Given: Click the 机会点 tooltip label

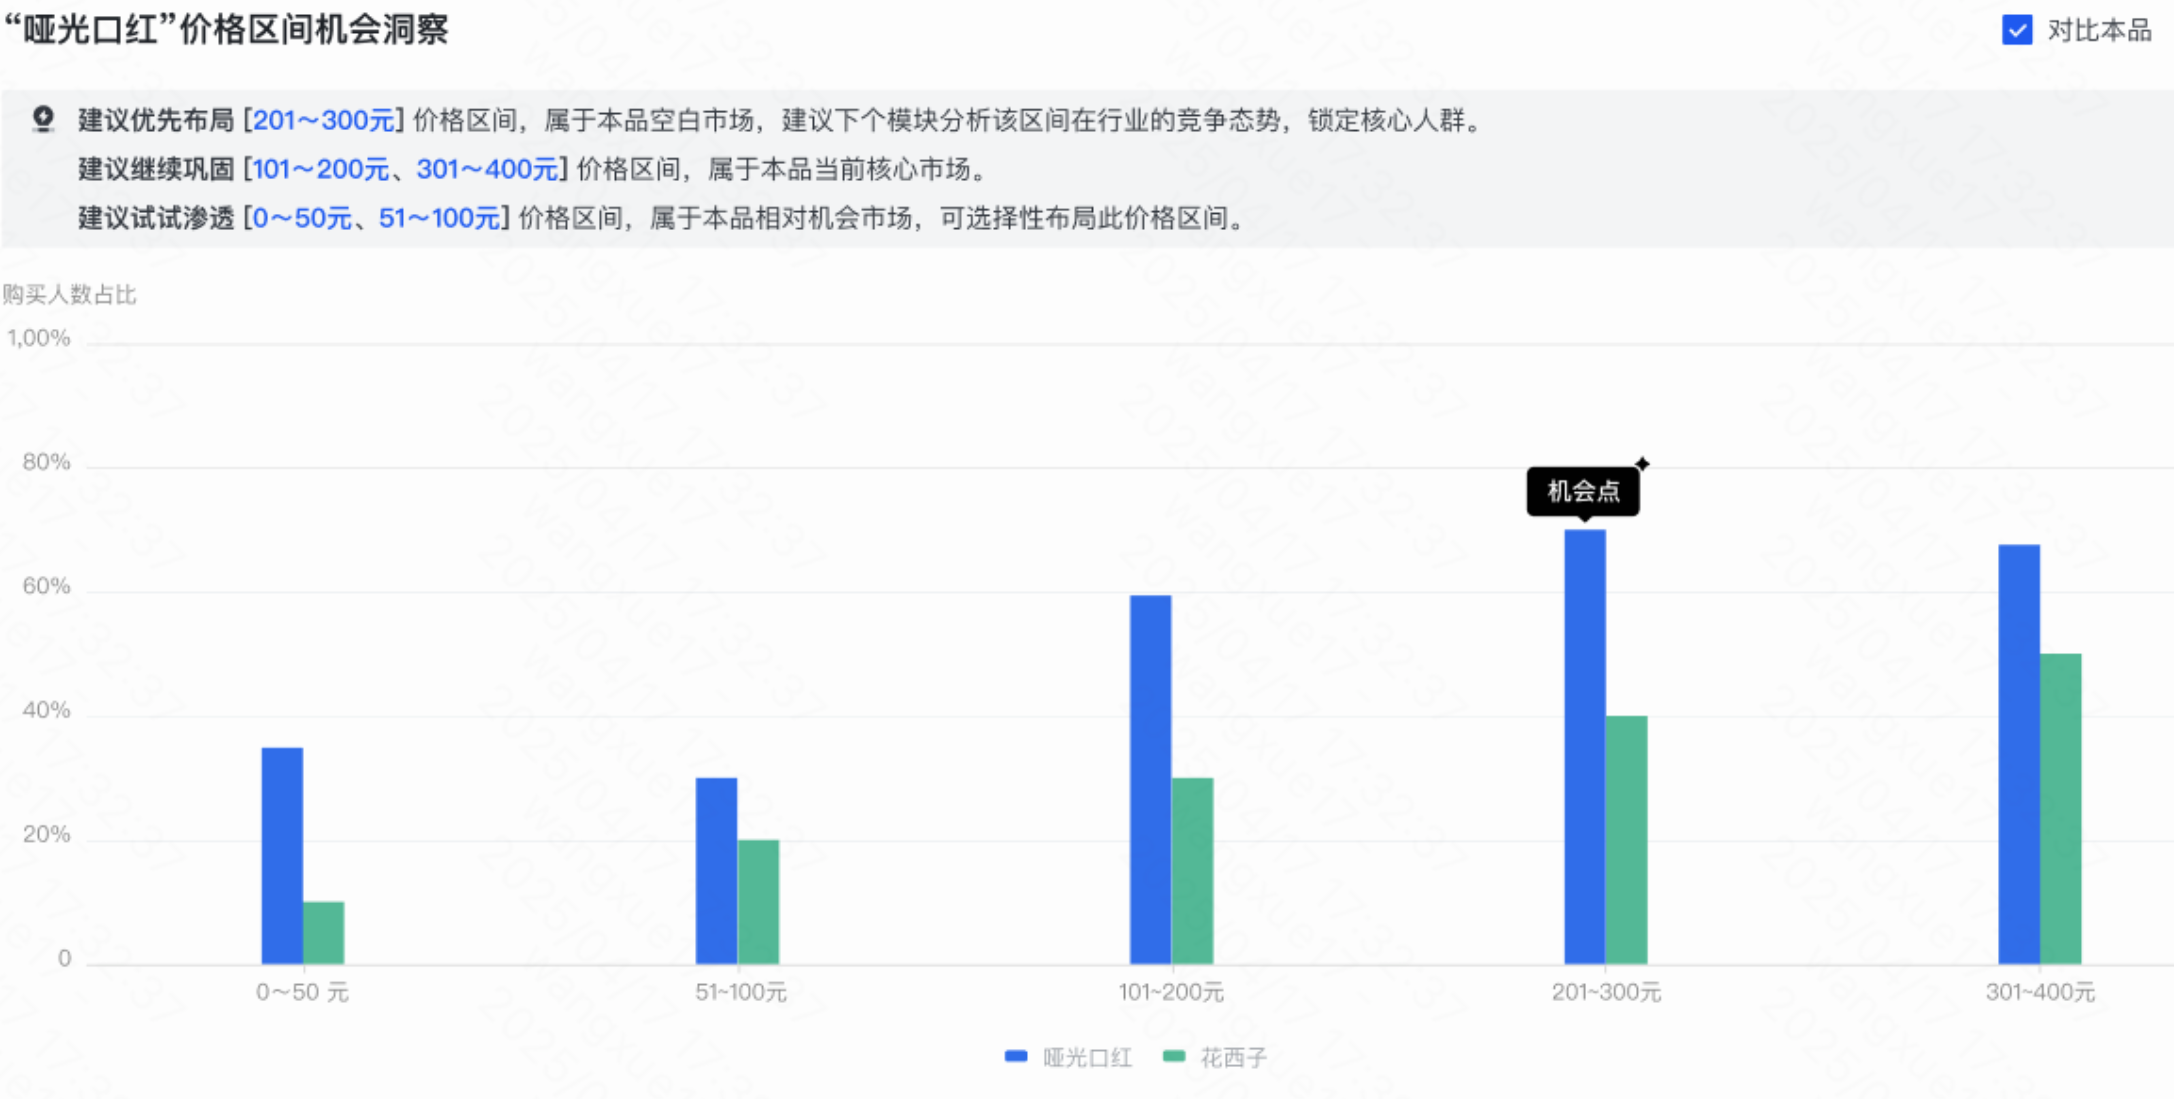Looking at the screenshot, I should 1583,491.
